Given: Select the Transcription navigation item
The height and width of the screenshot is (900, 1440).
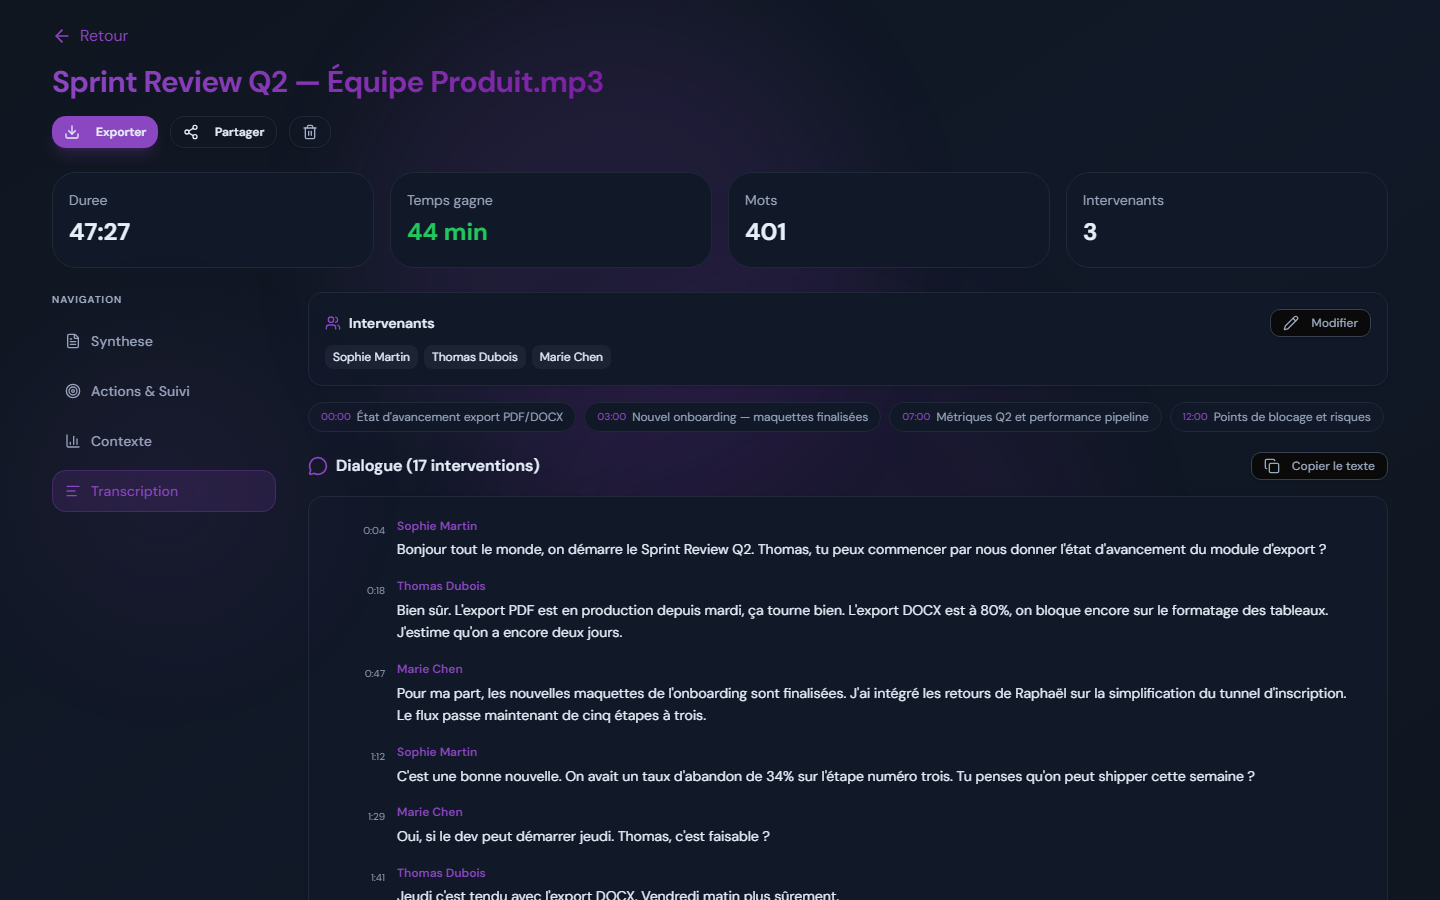Looking at the screenshot, I should (164, 491).
